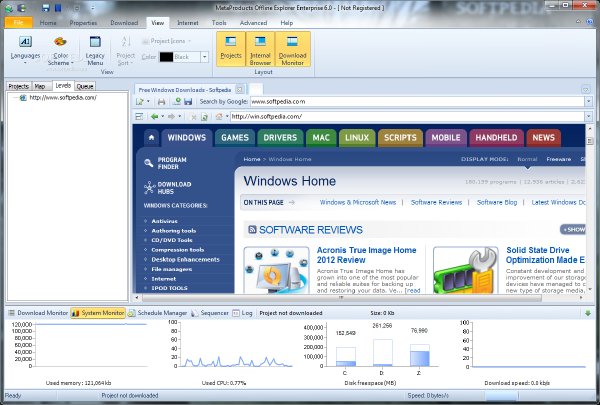Screen dimensions: 600x405
Task: Click the Software Reviews RSS icon
Action: coord(252,230)
